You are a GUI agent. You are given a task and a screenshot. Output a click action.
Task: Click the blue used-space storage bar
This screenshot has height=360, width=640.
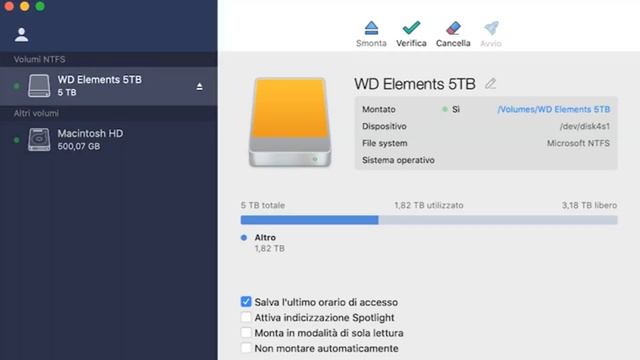(309, 220)
